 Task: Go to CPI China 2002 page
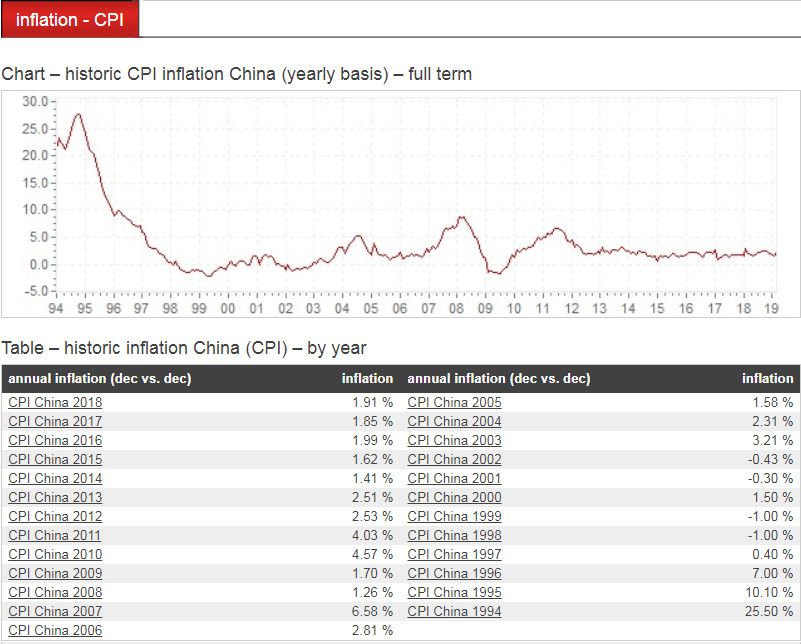click(x=455, y=459)
